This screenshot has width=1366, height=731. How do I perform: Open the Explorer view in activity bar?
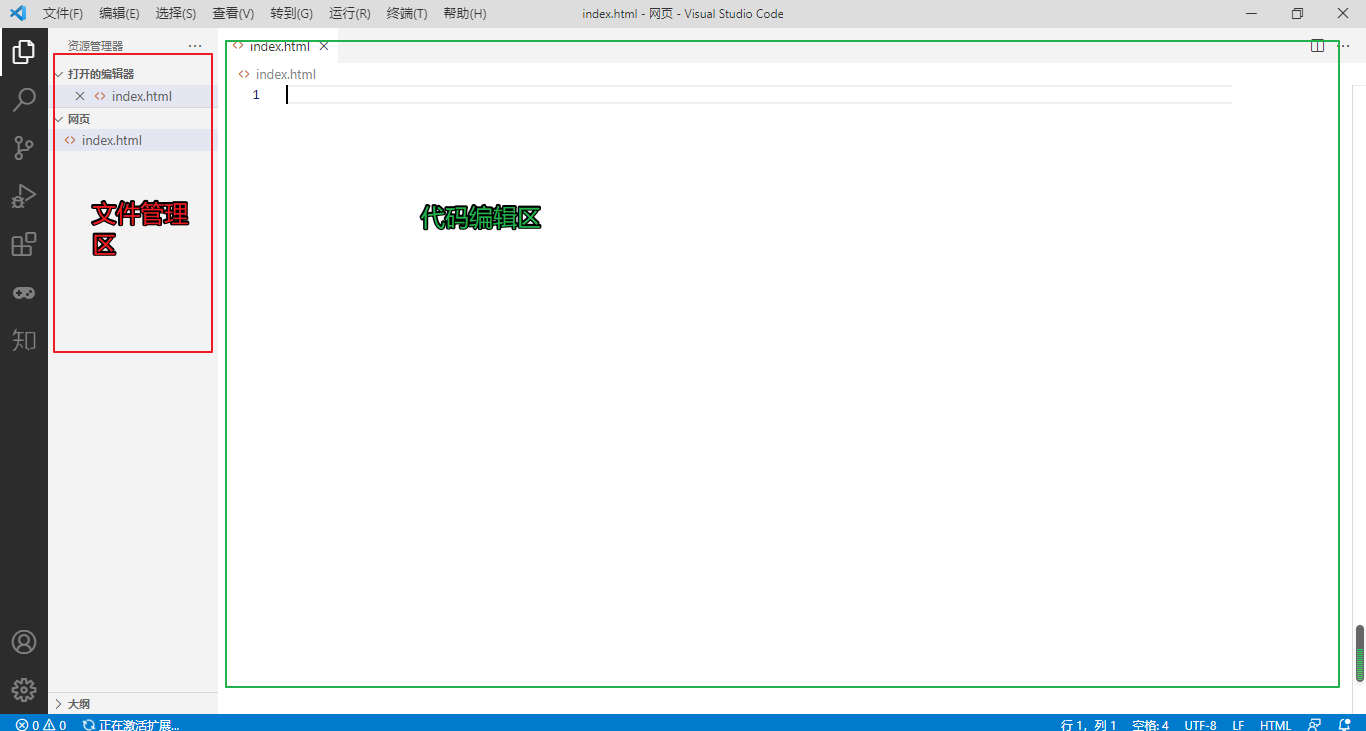[24, 52]
